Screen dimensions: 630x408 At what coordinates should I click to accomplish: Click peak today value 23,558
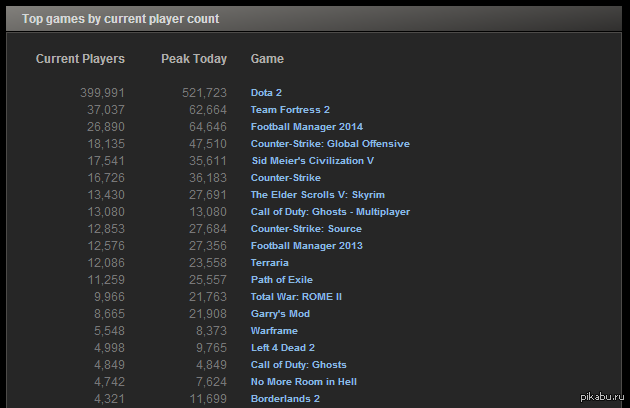click(208, 262)
